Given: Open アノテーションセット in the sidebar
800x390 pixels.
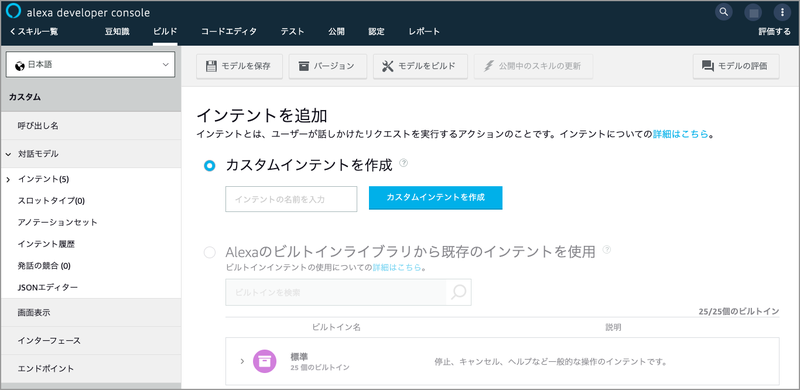Looking at the screenshot, I should click(57, 223).
